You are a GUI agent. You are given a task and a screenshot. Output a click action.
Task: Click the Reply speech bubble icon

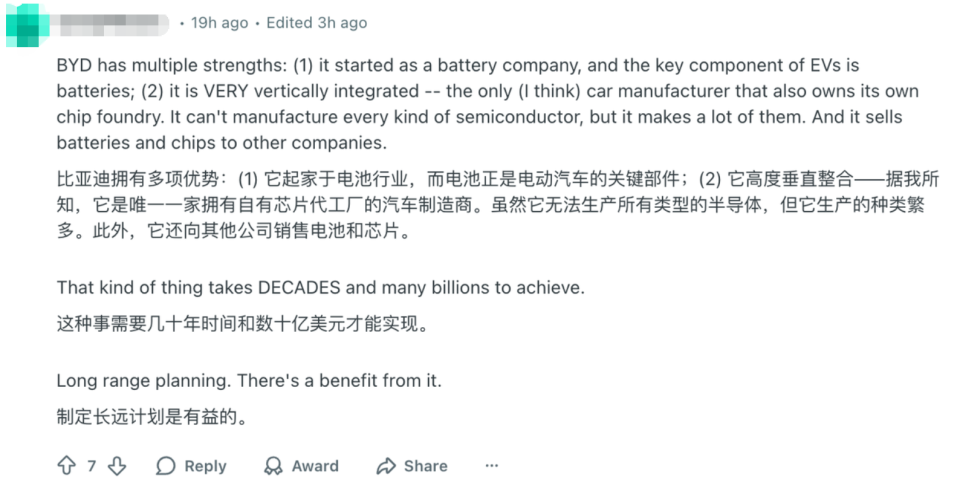166,466
